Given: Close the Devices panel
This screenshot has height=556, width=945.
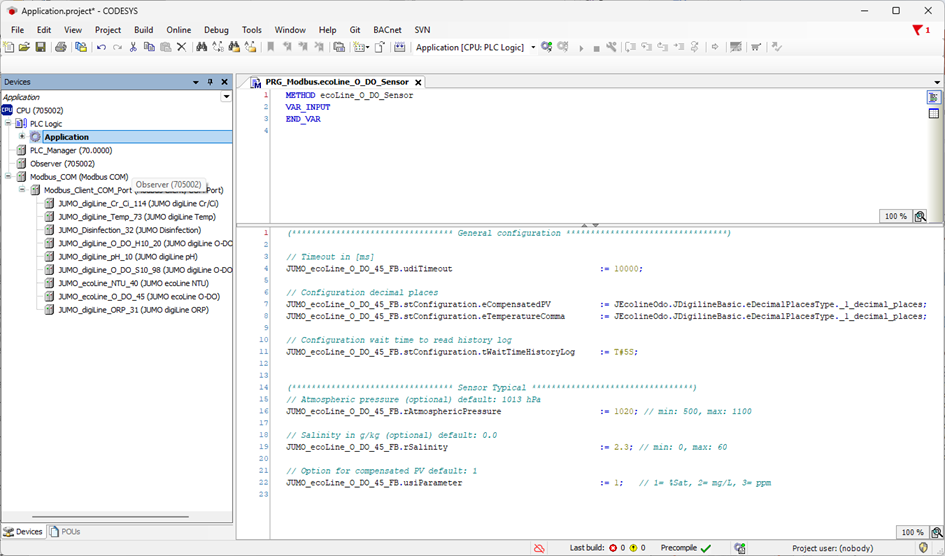Looking at the screenshot, I should pyautogui.click(x=224, y=82).
